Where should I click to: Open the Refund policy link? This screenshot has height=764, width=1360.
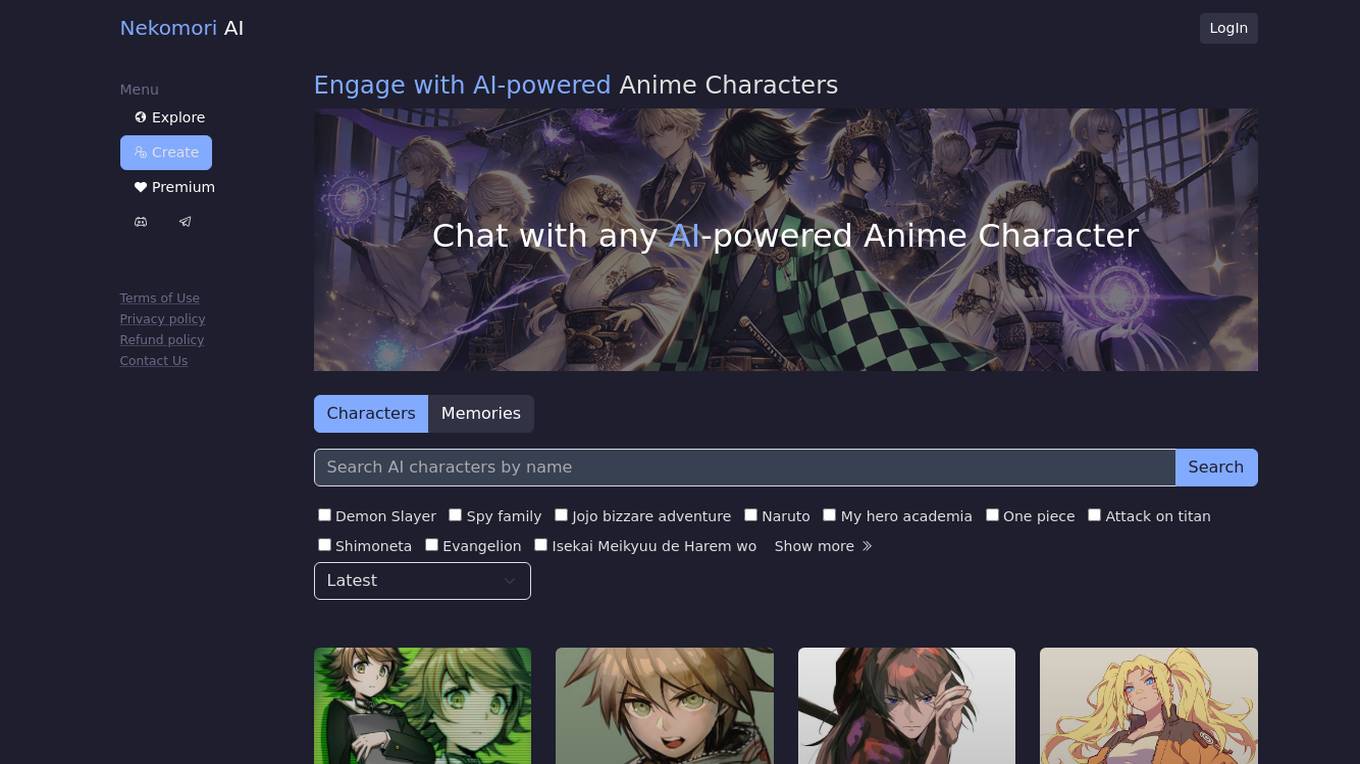click(x=162, y=340)
